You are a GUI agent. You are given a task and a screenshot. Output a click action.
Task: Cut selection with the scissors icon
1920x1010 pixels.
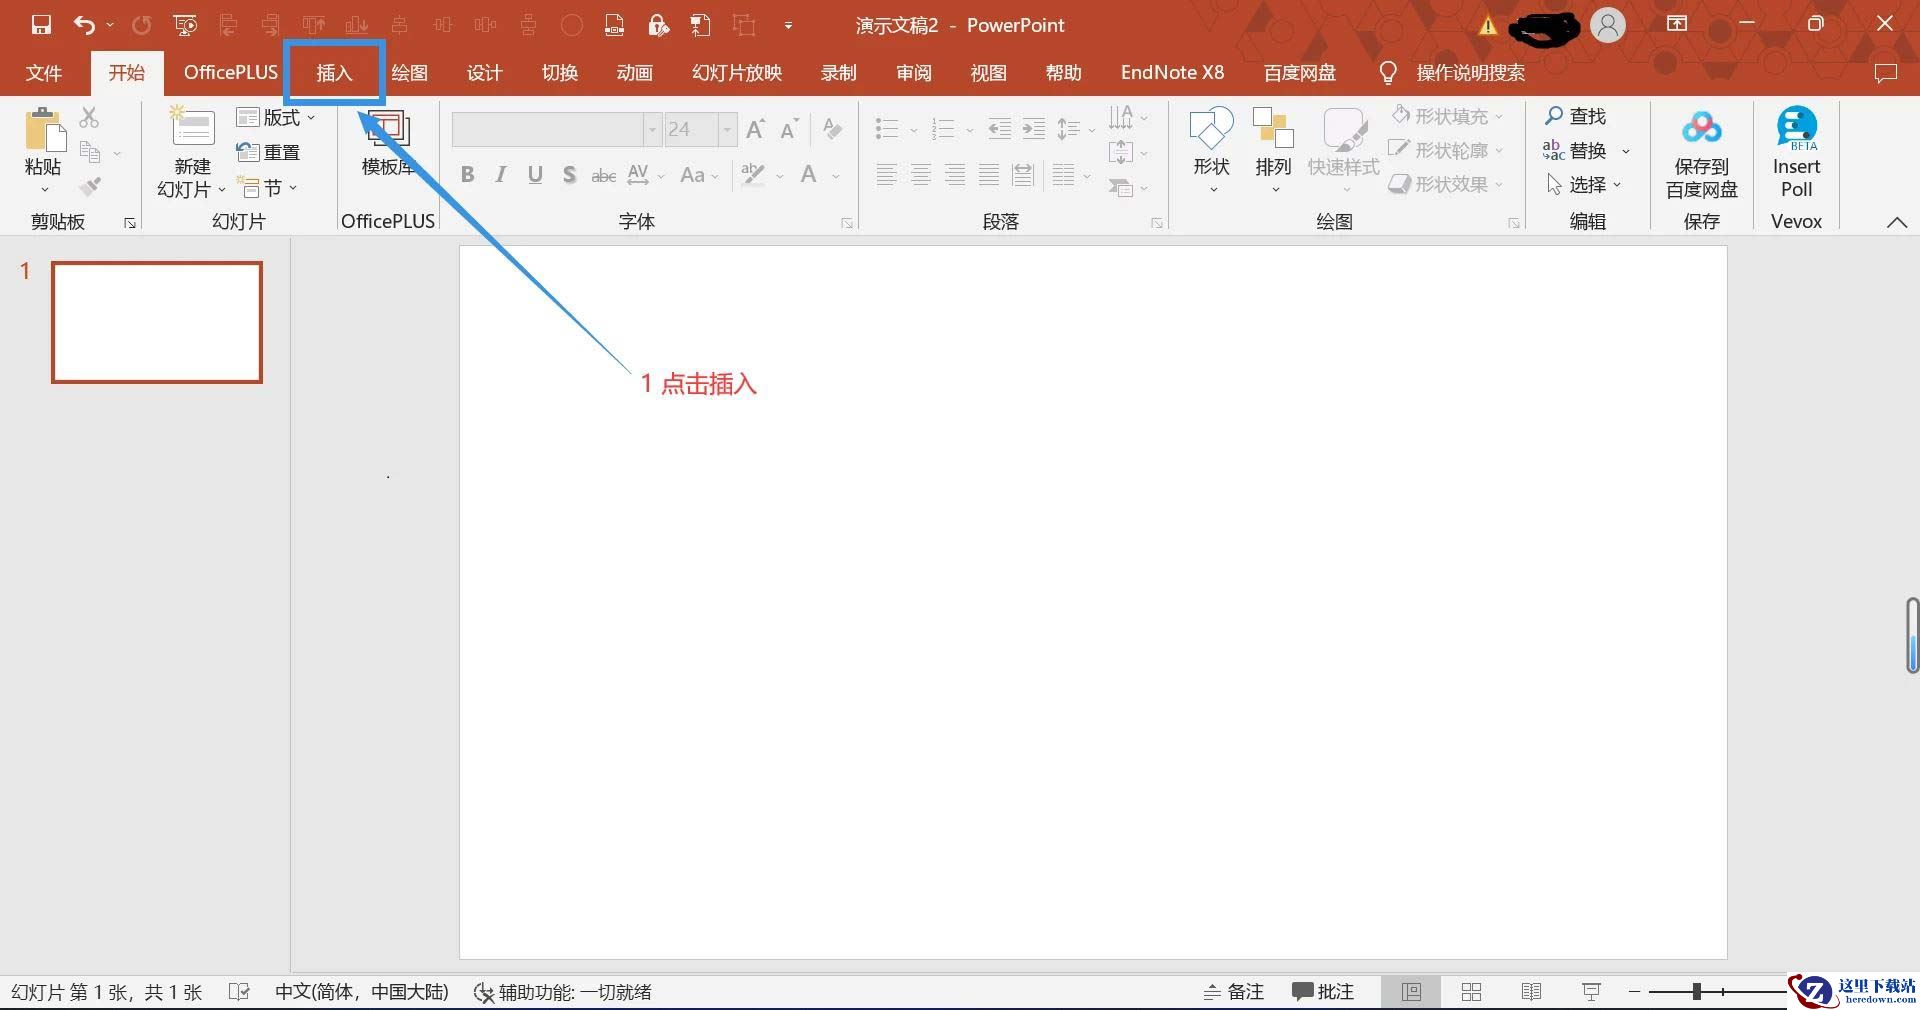tap(90, 117)
